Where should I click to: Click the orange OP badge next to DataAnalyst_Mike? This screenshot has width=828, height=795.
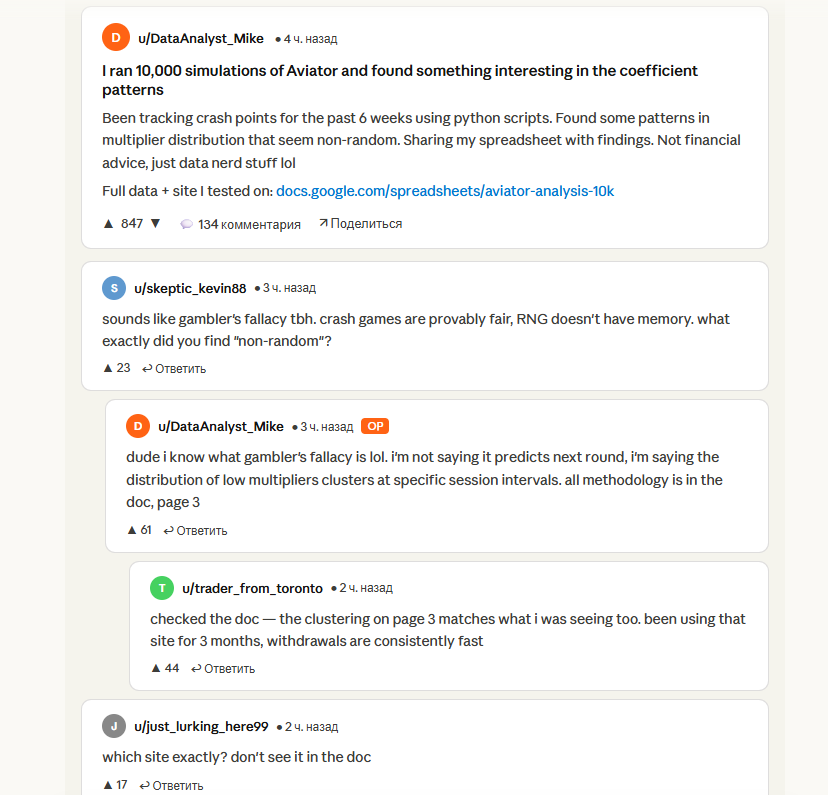tap(374, 425)
